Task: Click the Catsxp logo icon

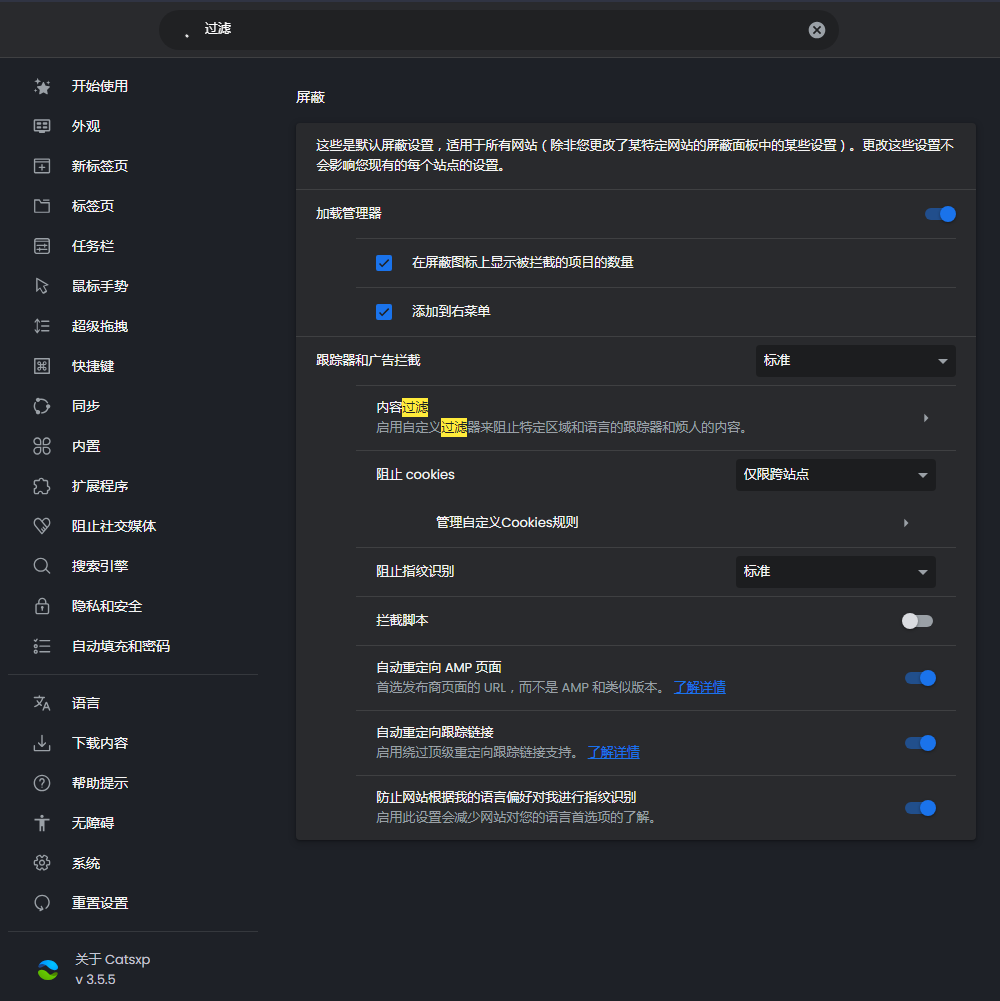Action: coord(48,970)
